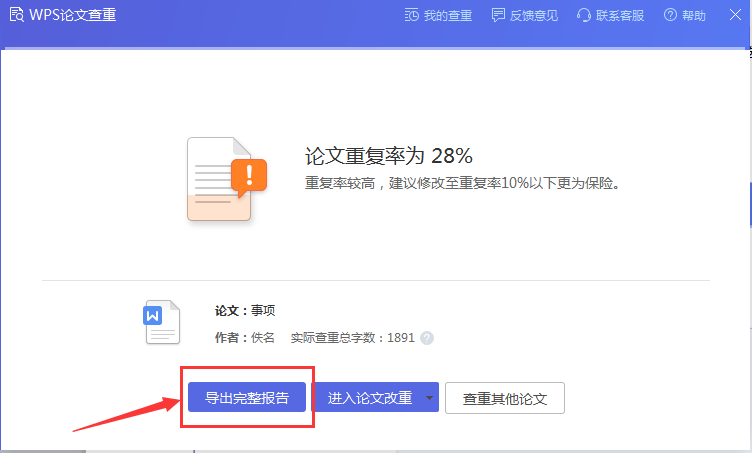This screenshot has height=453, width=752.
Task: Click the 帮助 question mark icon
Action: (669, 15)
